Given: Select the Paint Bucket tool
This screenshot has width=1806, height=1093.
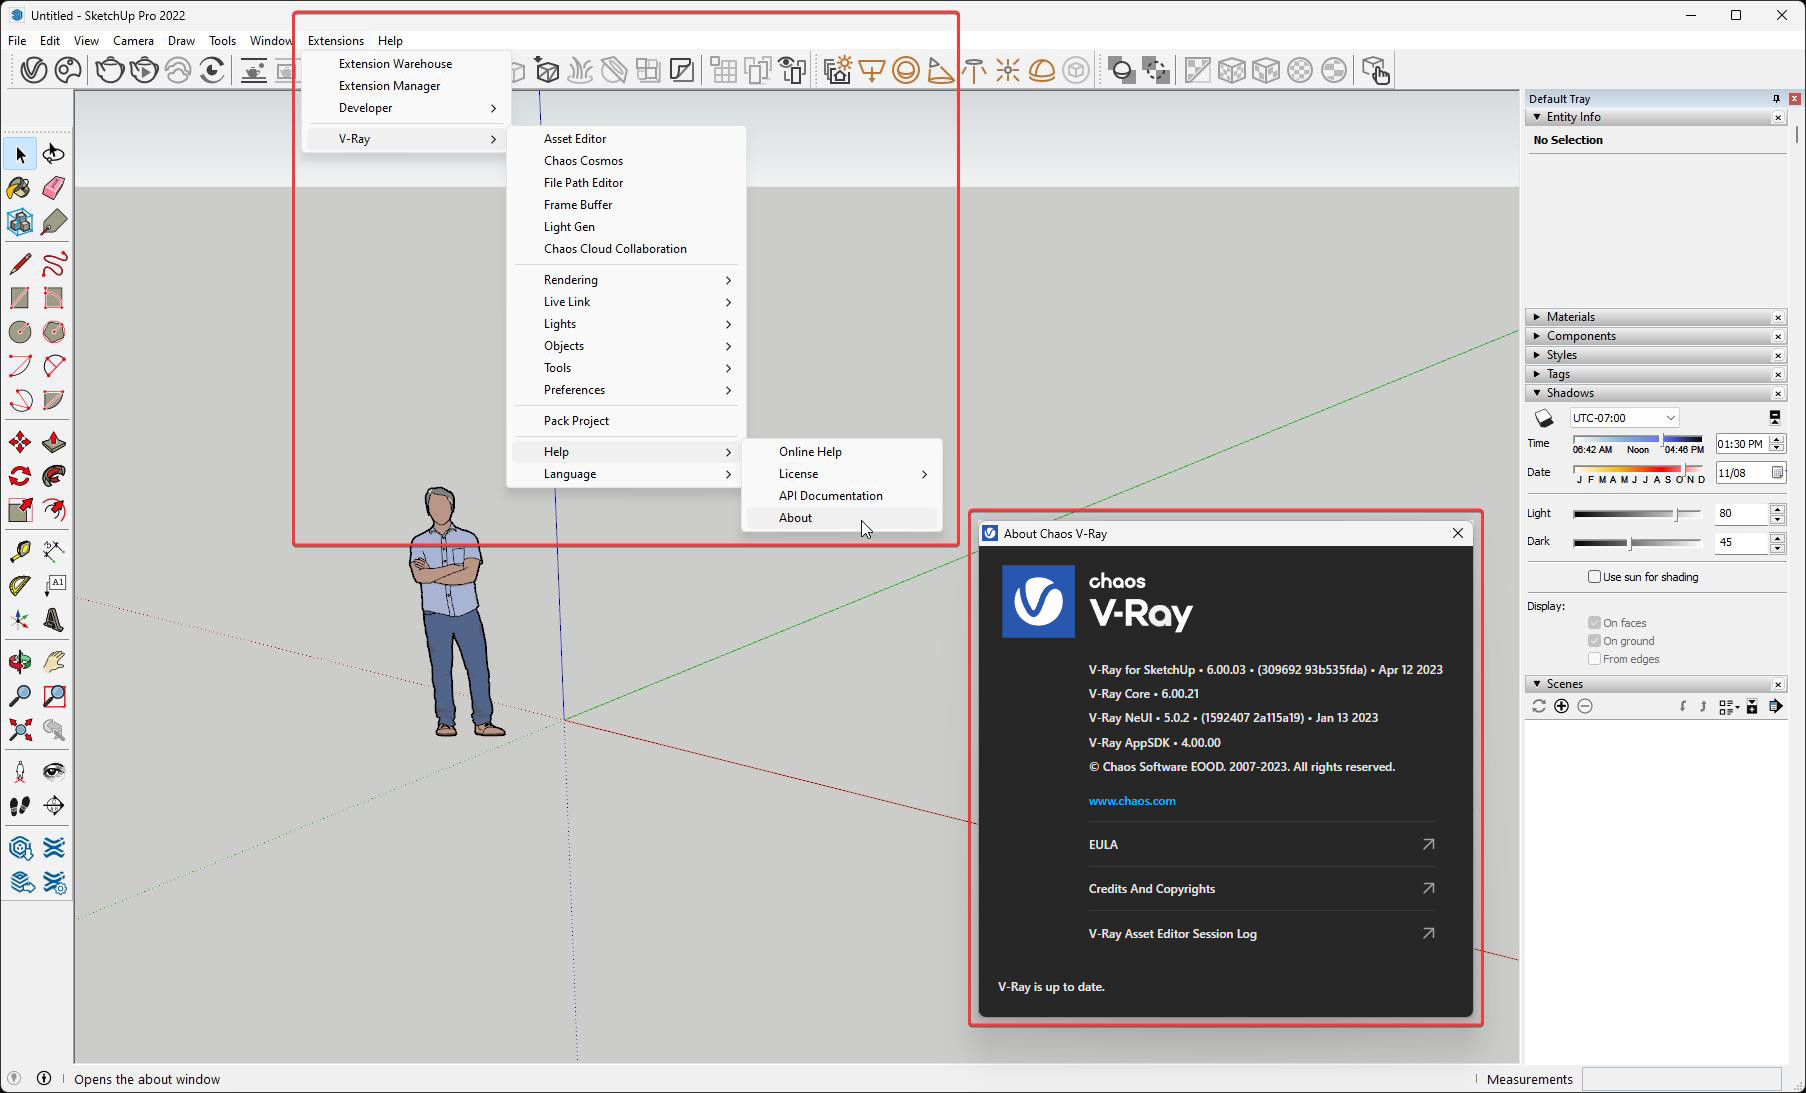Looking at the screenshot, I should pos(20,188).
